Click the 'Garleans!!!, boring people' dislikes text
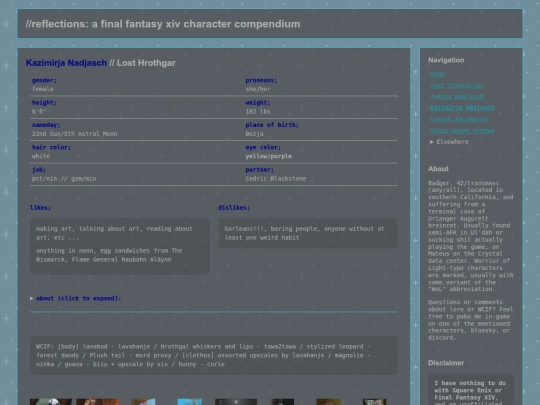 click(x=304, y=233)
